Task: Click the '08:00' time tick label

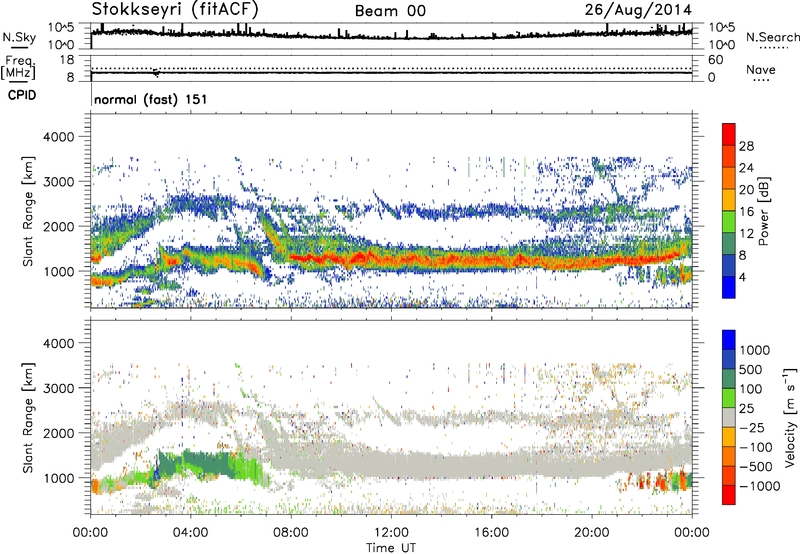Action: tap(291, 533)
